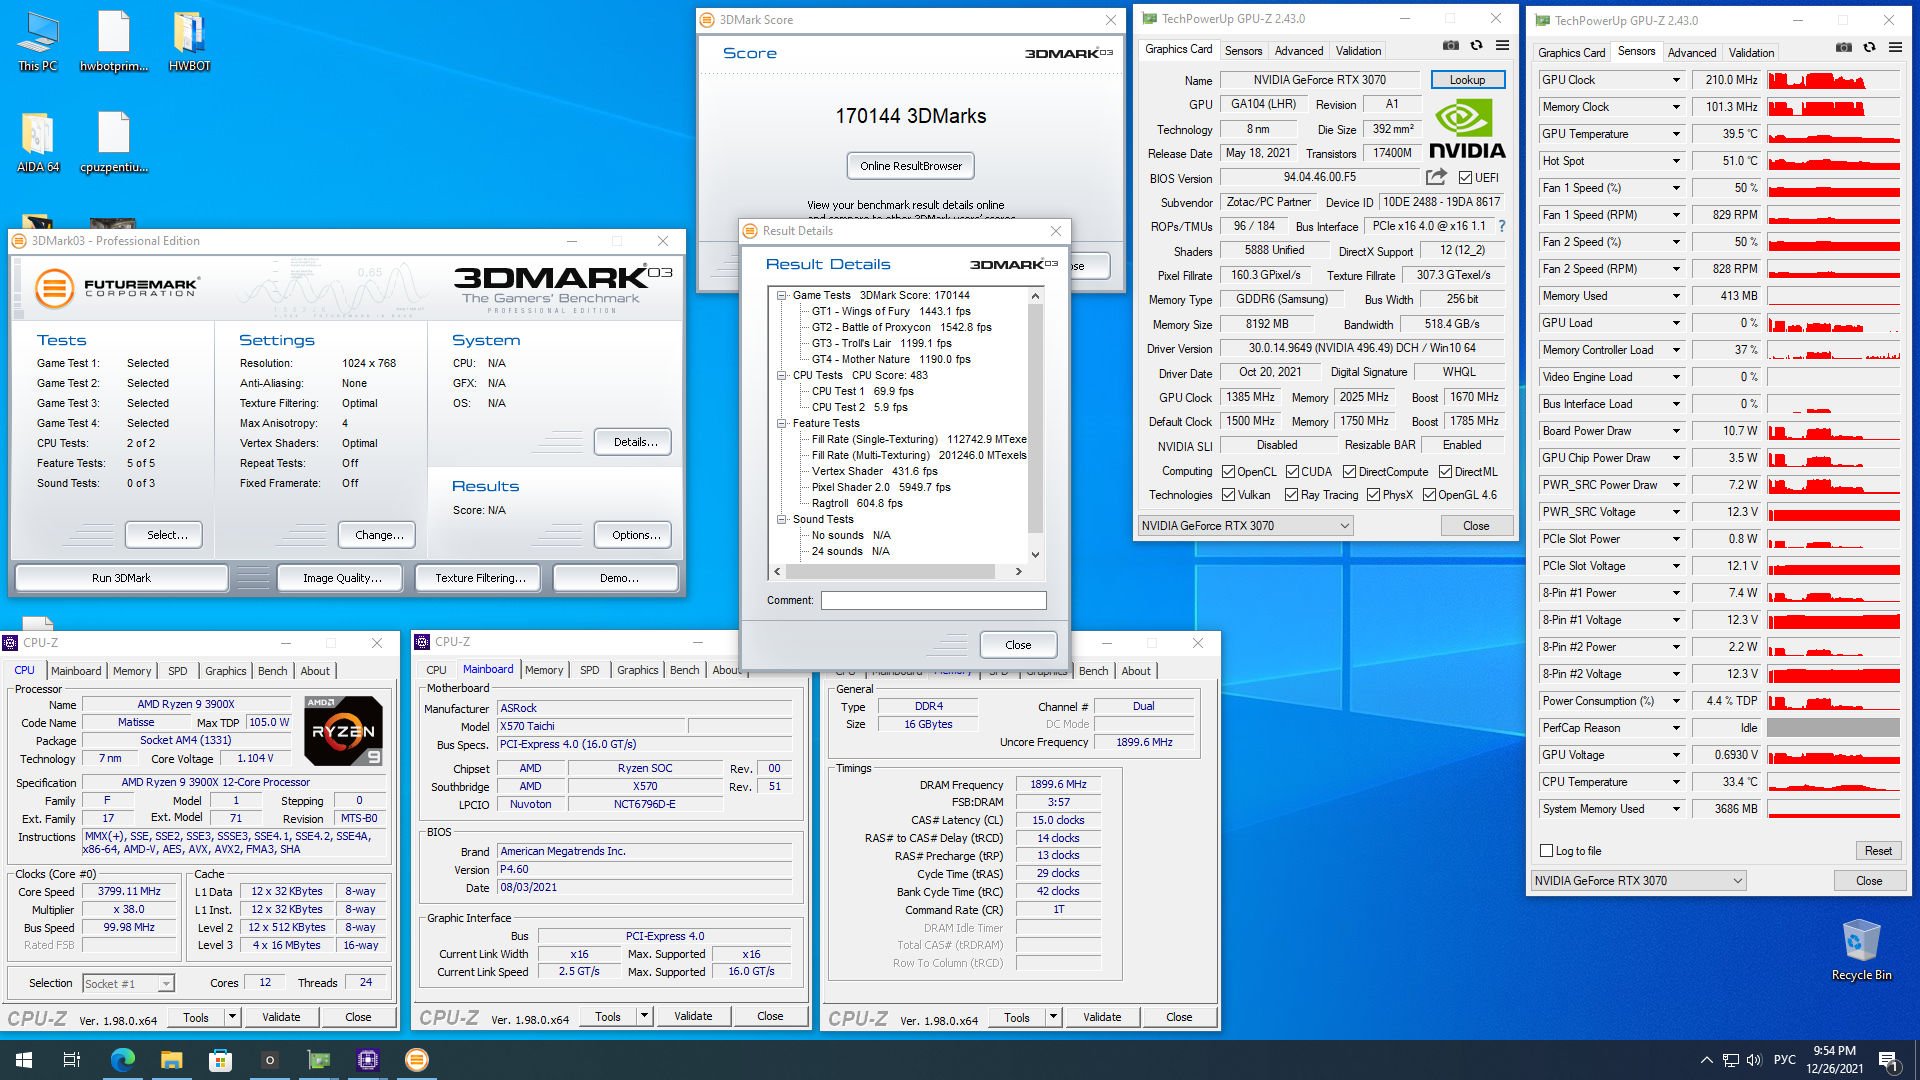Click refresh icon in Sensors GPU-Z window
Viewport: 1920px width, 1080px height.
1869,48
